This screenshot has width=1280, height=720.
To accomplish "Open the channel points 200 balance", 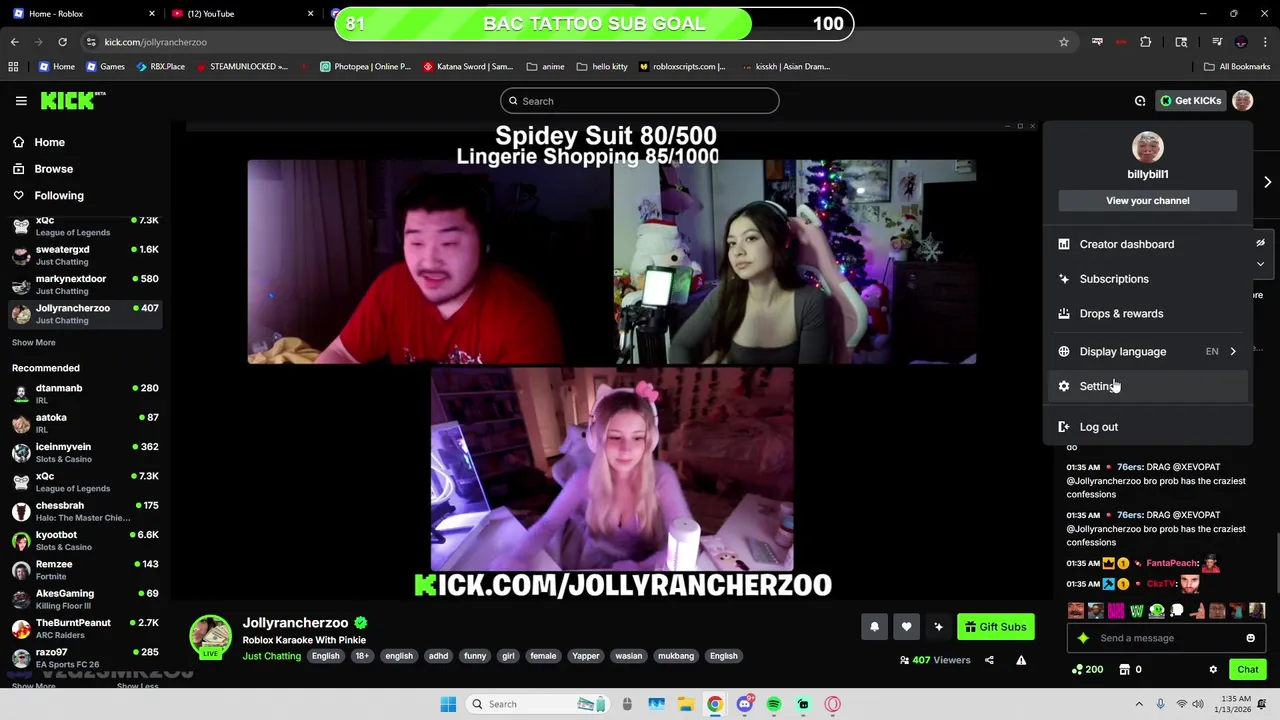I will point(1086,670).
